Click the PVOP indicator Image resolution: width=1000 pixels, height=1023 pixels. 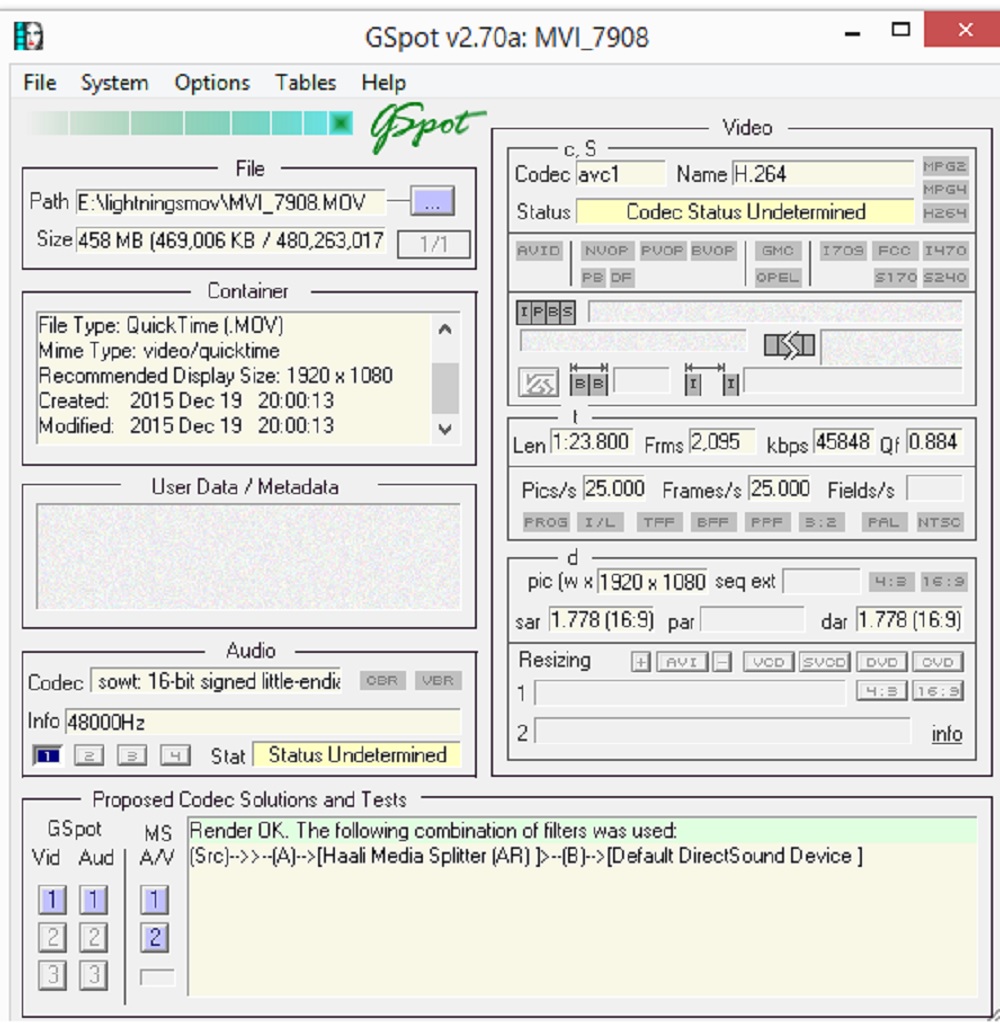pyautogui.click(x=661, y=251)
